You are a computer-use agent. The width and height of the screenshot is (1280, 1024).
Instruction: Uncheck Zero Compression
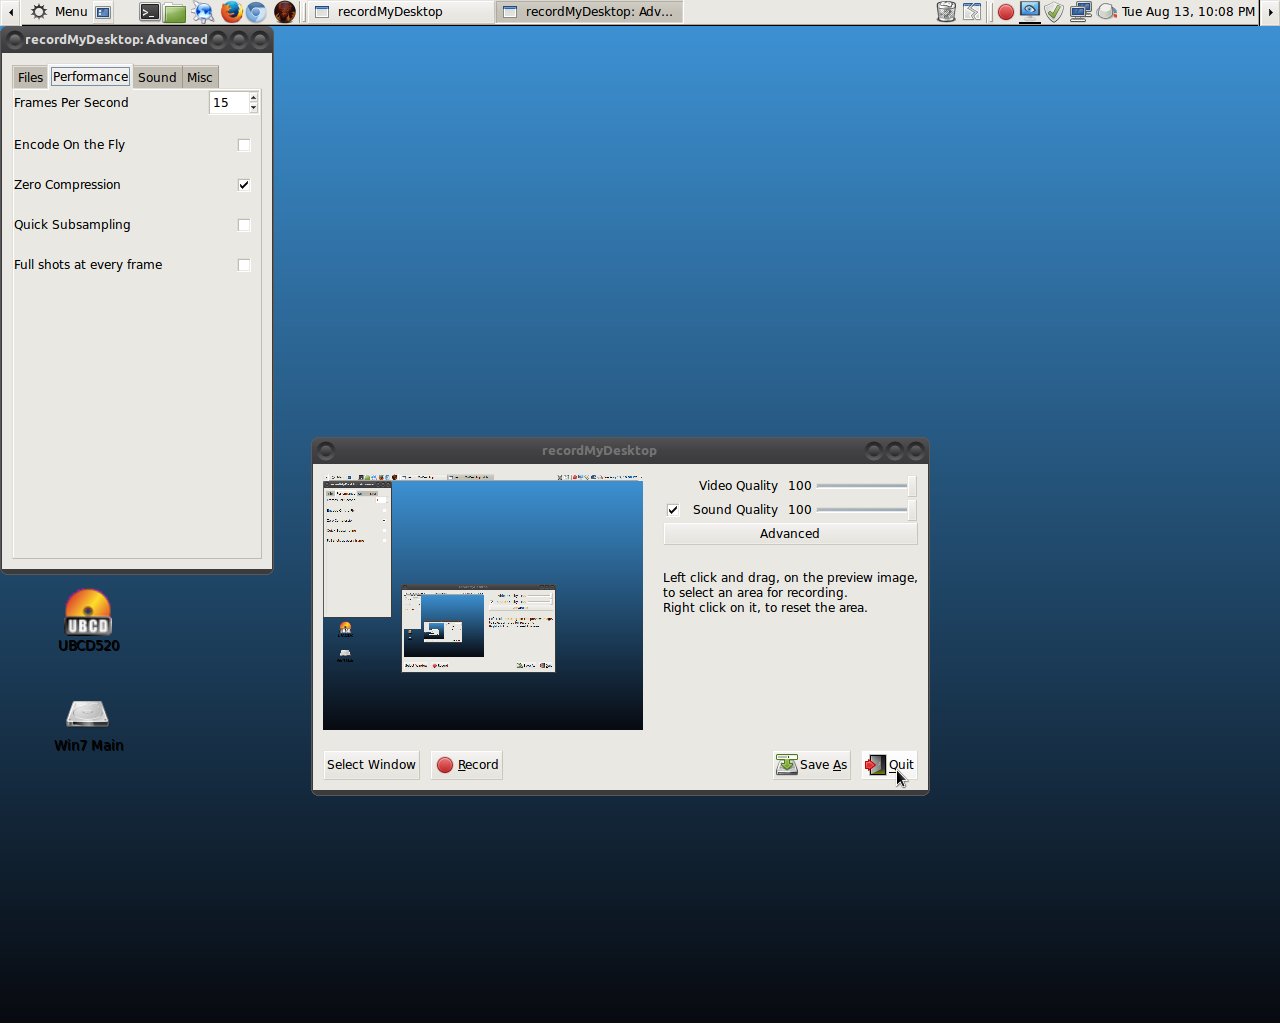click(243, 184)
